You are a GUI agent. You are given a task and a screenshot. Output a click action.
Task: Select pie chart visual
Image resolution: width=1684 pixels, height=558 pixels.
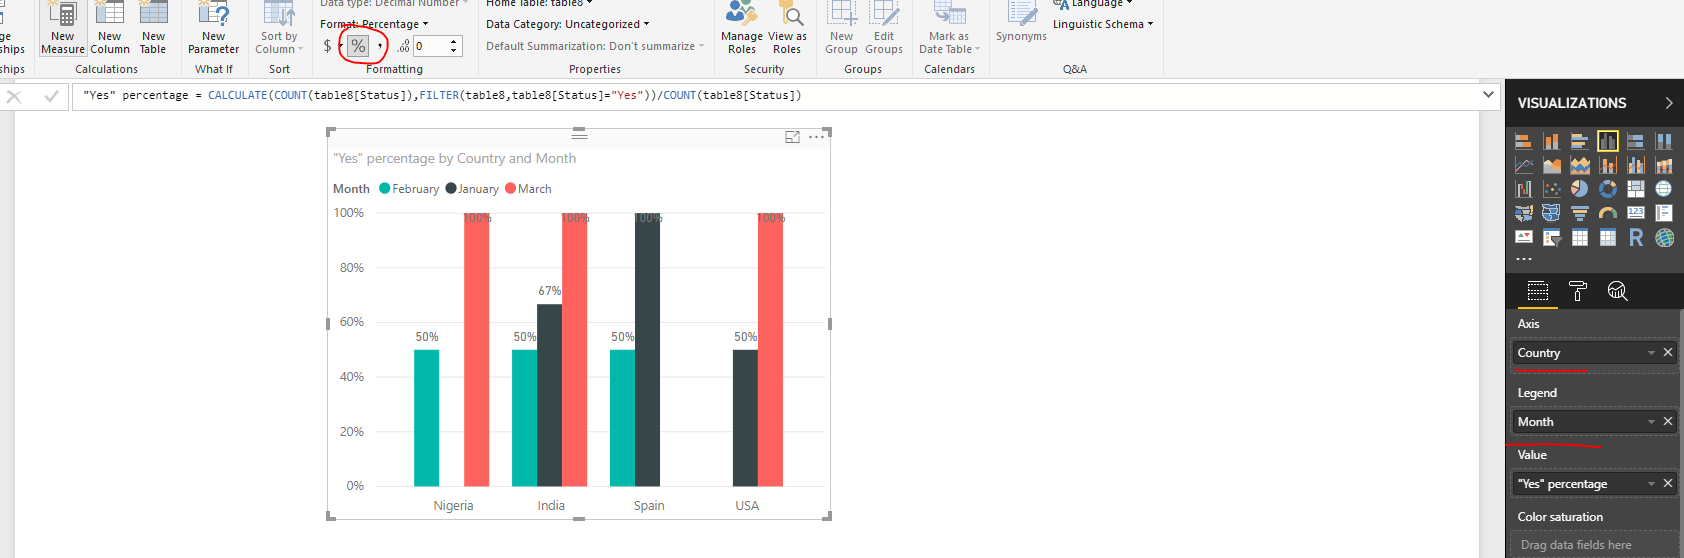coord(1580,189)
